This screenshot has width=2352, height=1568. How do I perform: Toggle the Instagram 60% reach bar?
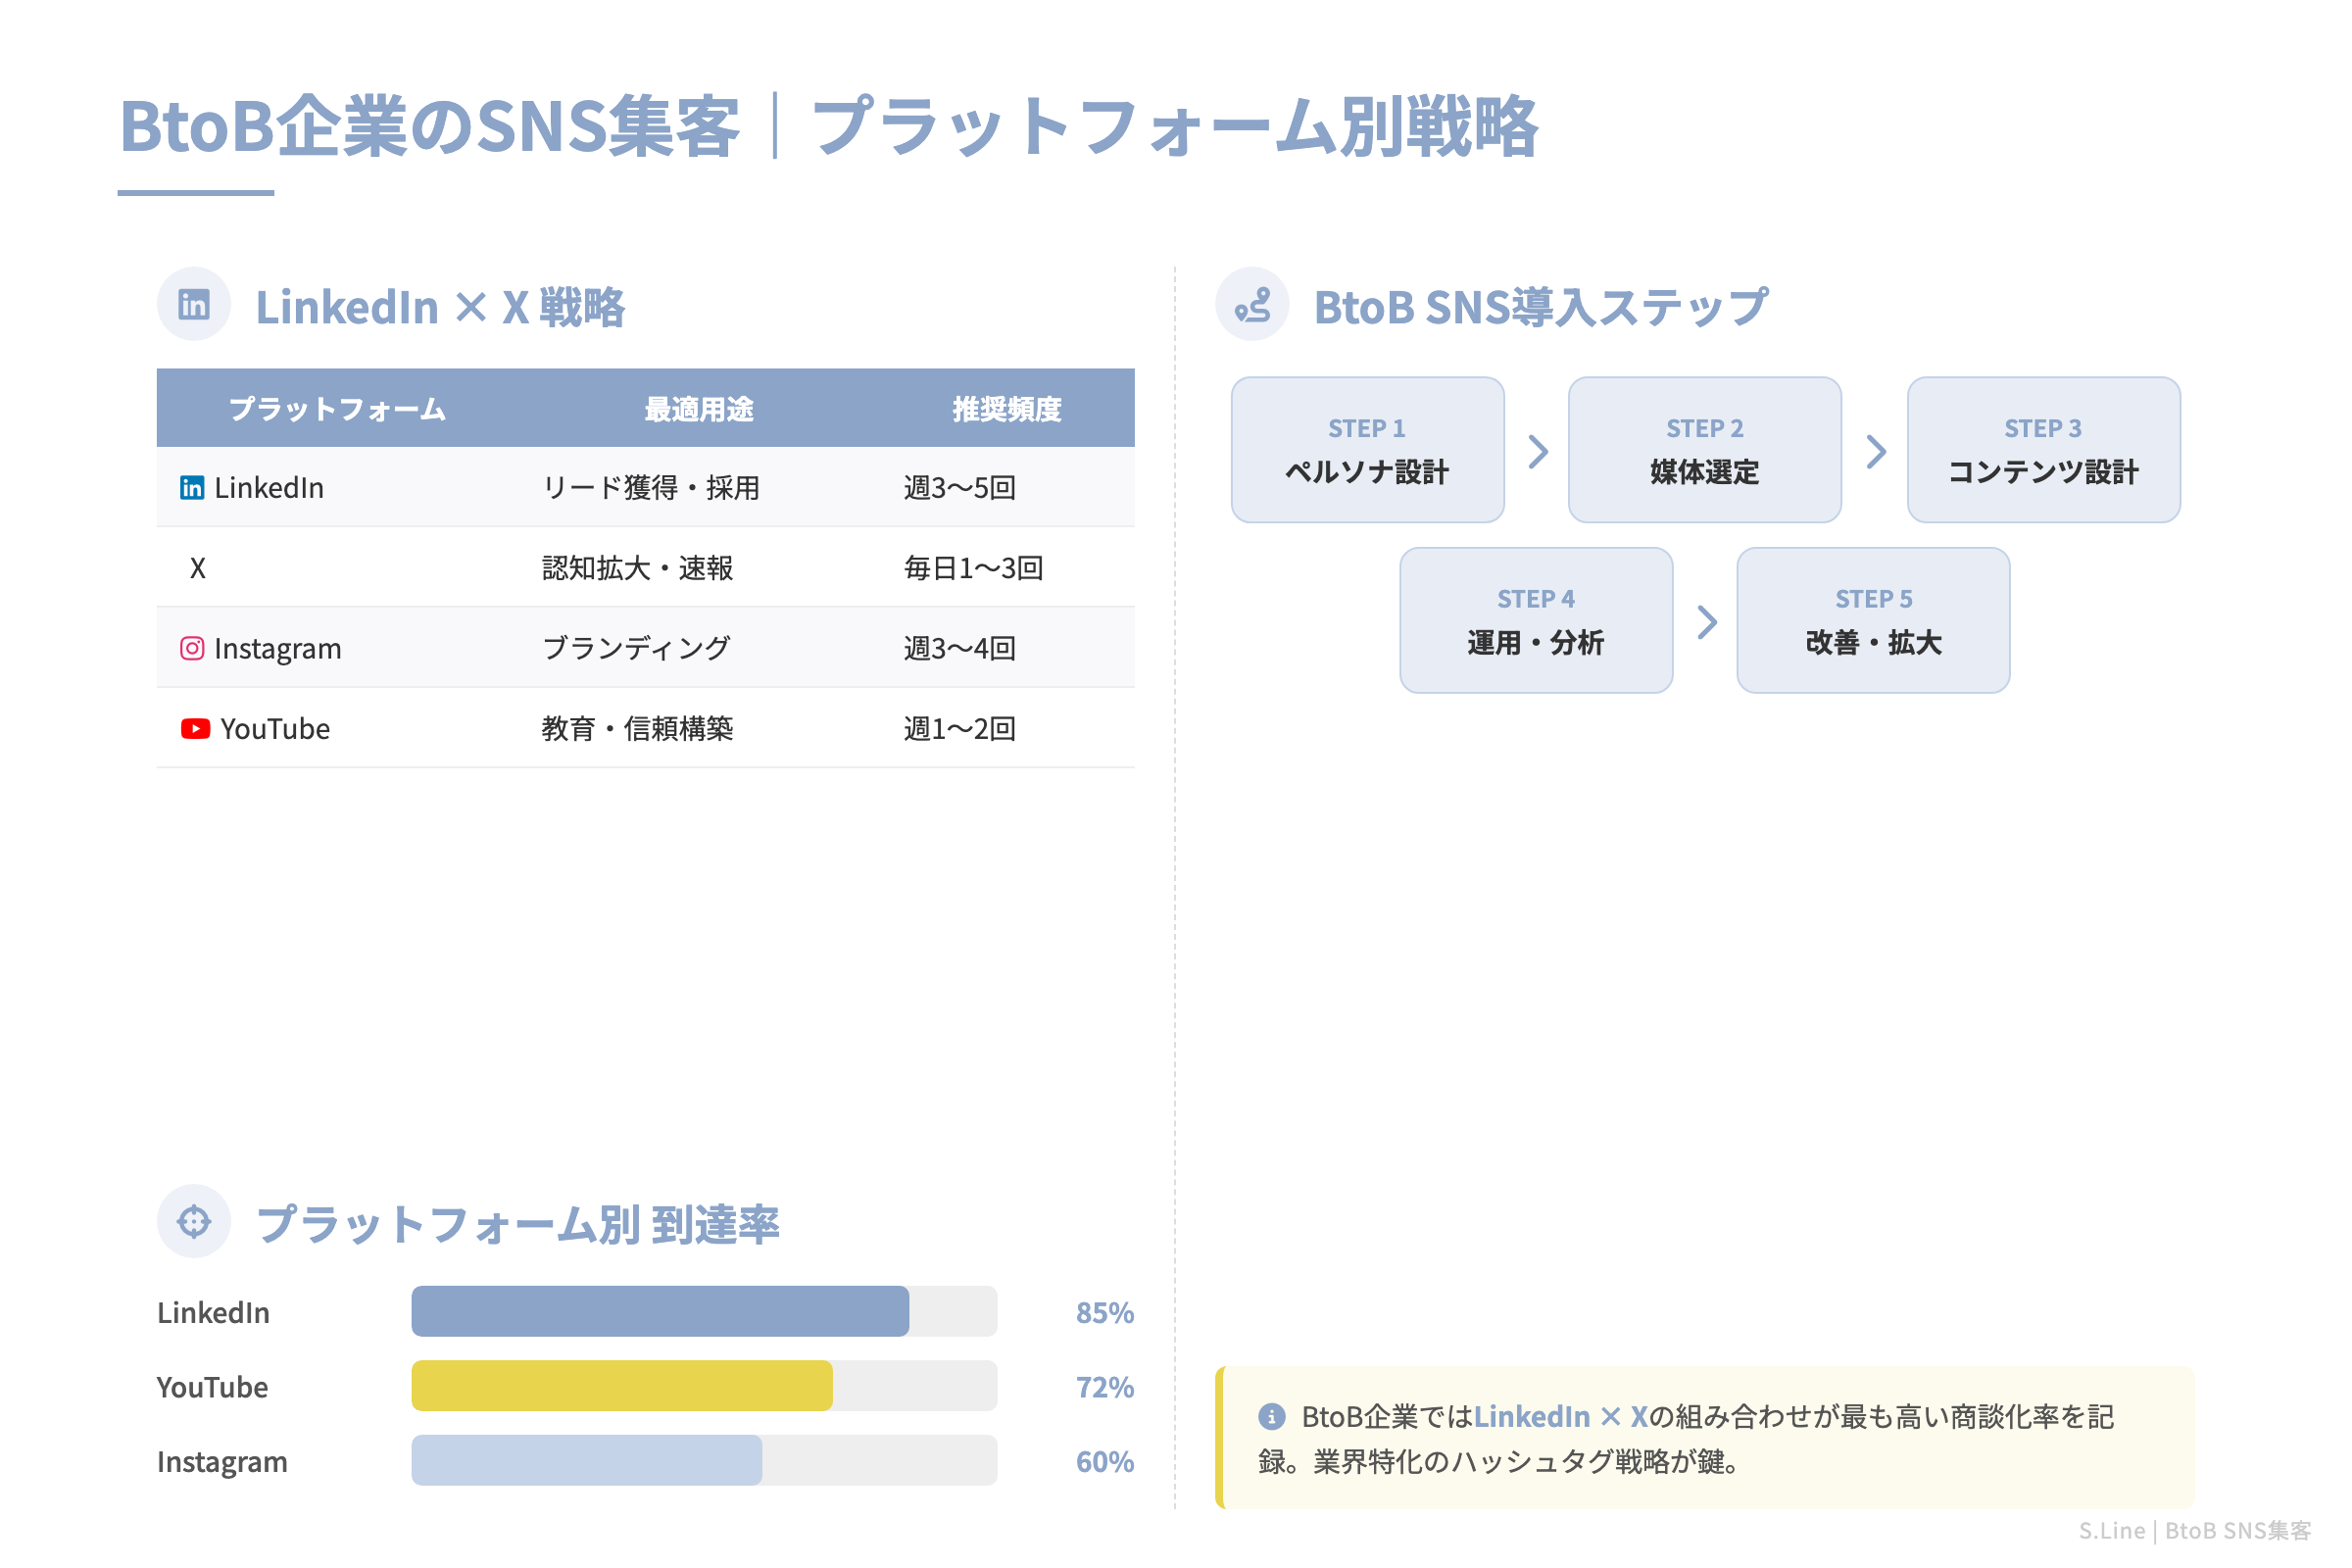585,1462
